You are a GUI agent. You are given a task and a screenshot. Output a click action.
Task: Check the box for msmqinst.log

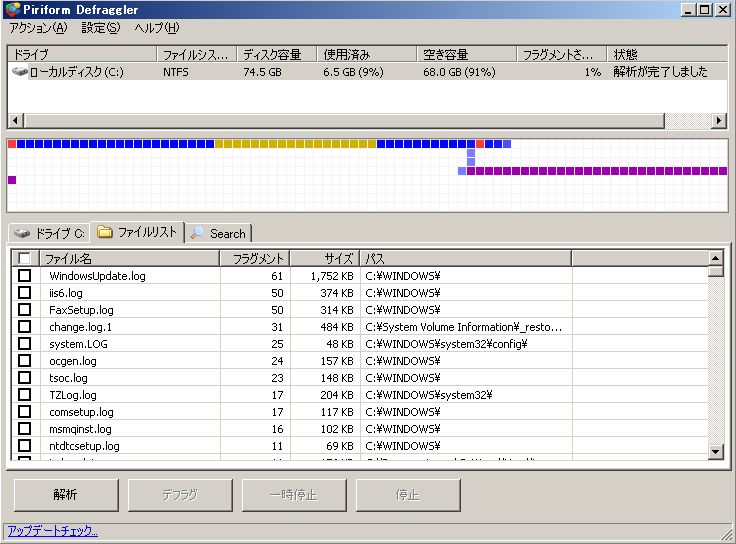pos(24,429)
